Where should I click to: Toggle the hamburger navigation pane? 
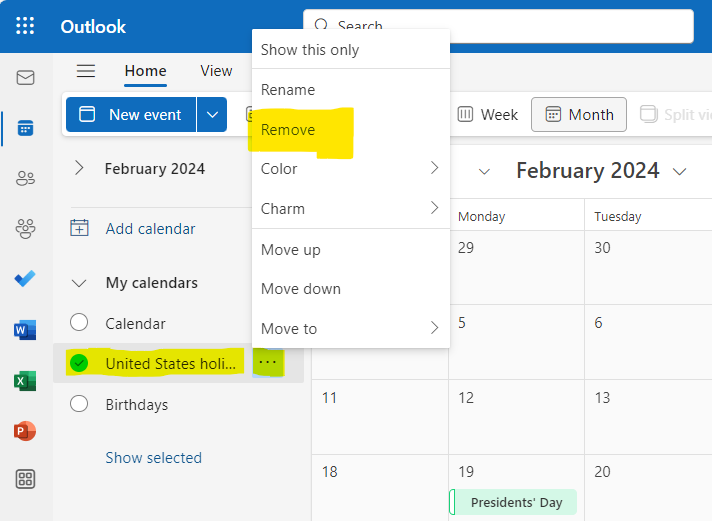pos(86,71)
